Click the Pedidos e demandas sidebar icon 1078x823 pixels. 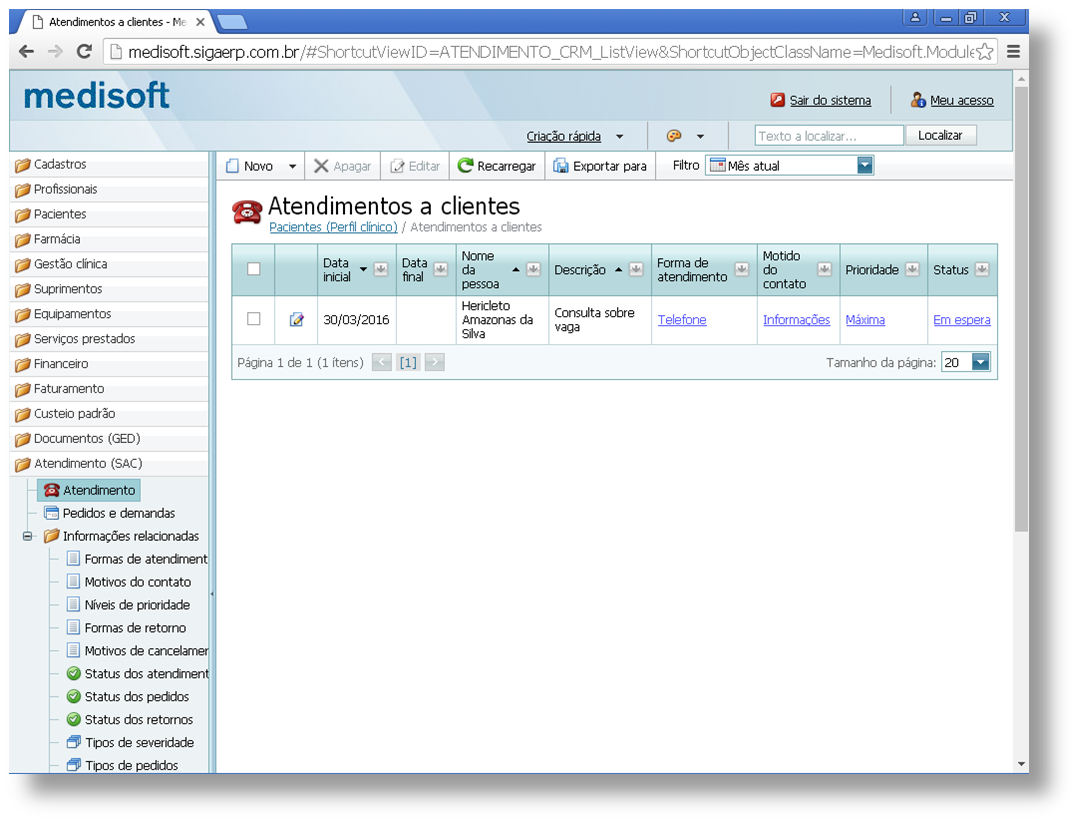(52, 513)
